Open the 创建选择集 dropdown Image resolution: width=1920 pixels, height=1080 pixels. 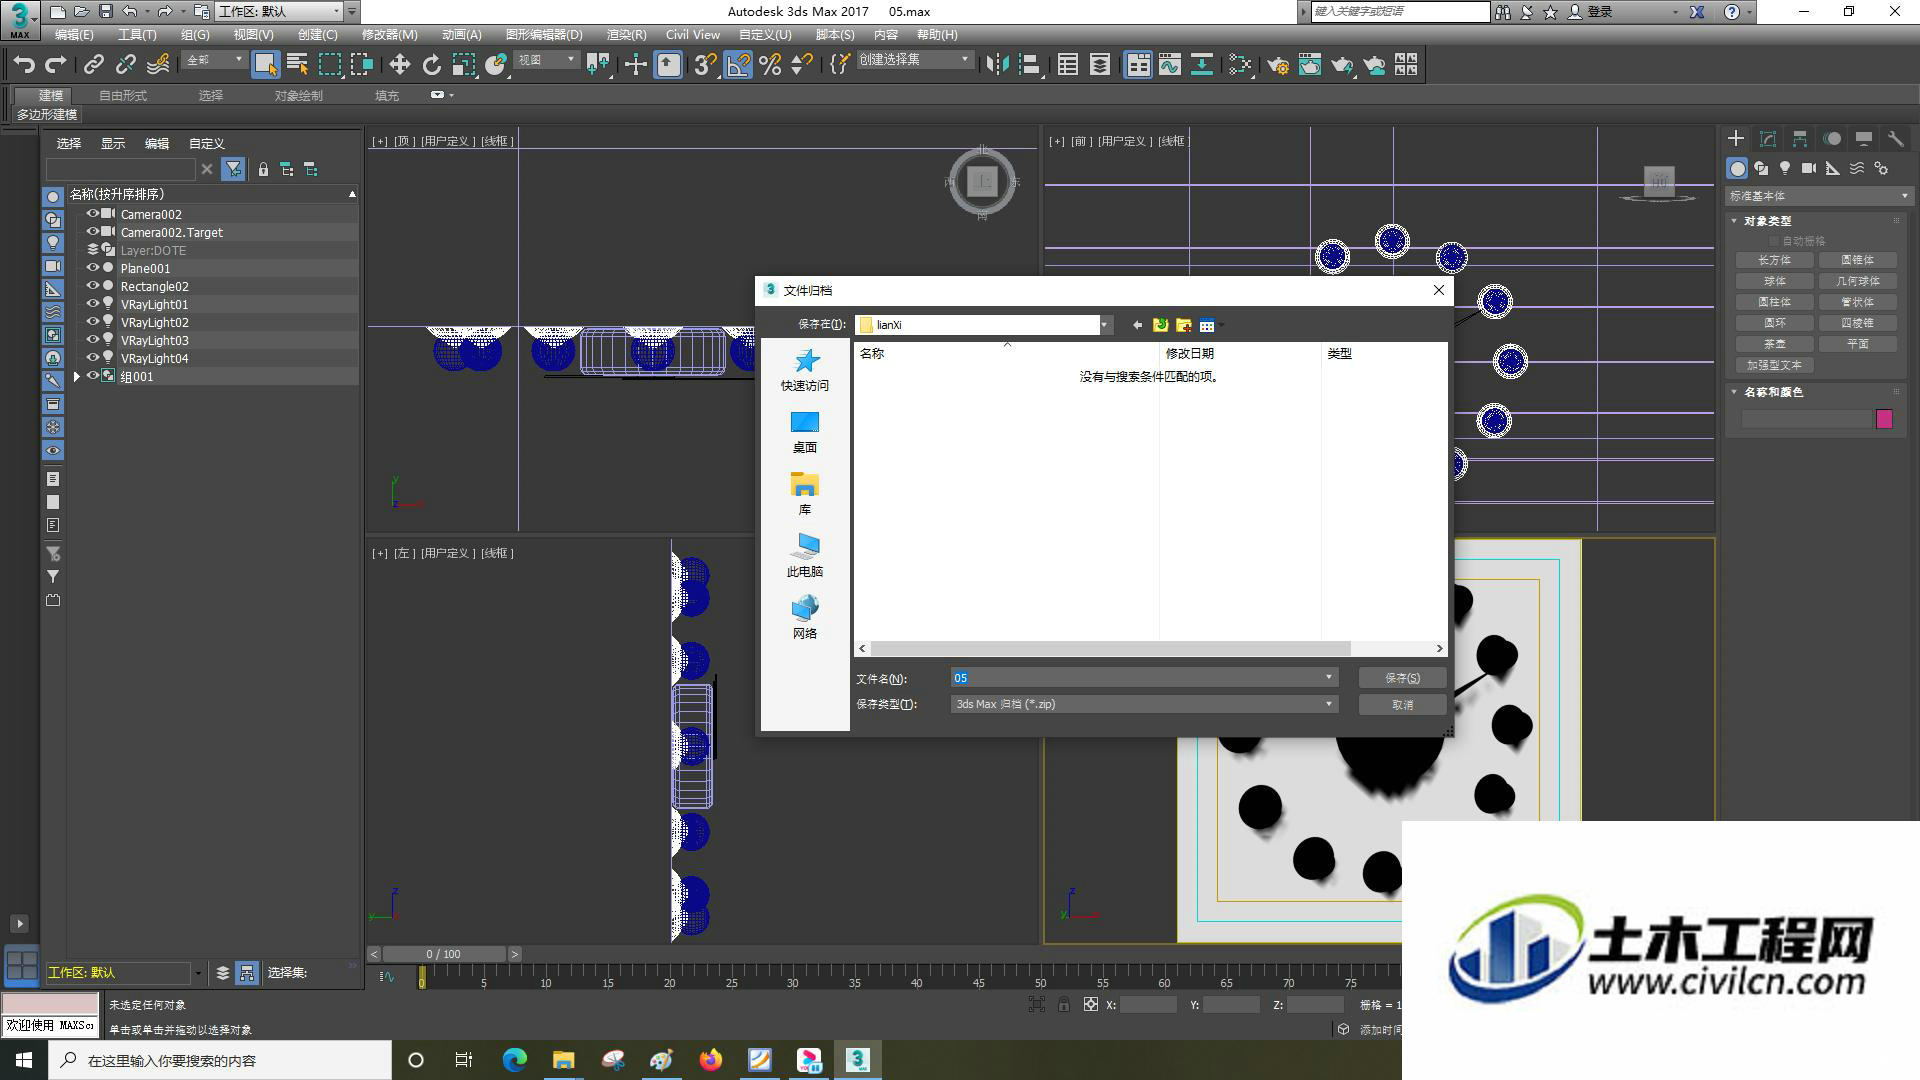(x=914, y=60)
